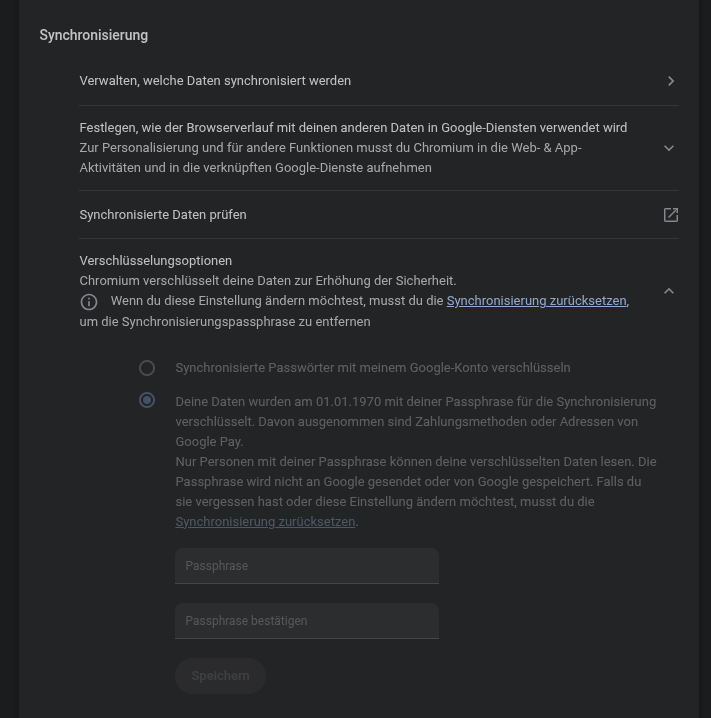The height and width of the screenshot is (718, 711).
Task: Click the "Synchronisierung" section heading
Action: [94, 36]
